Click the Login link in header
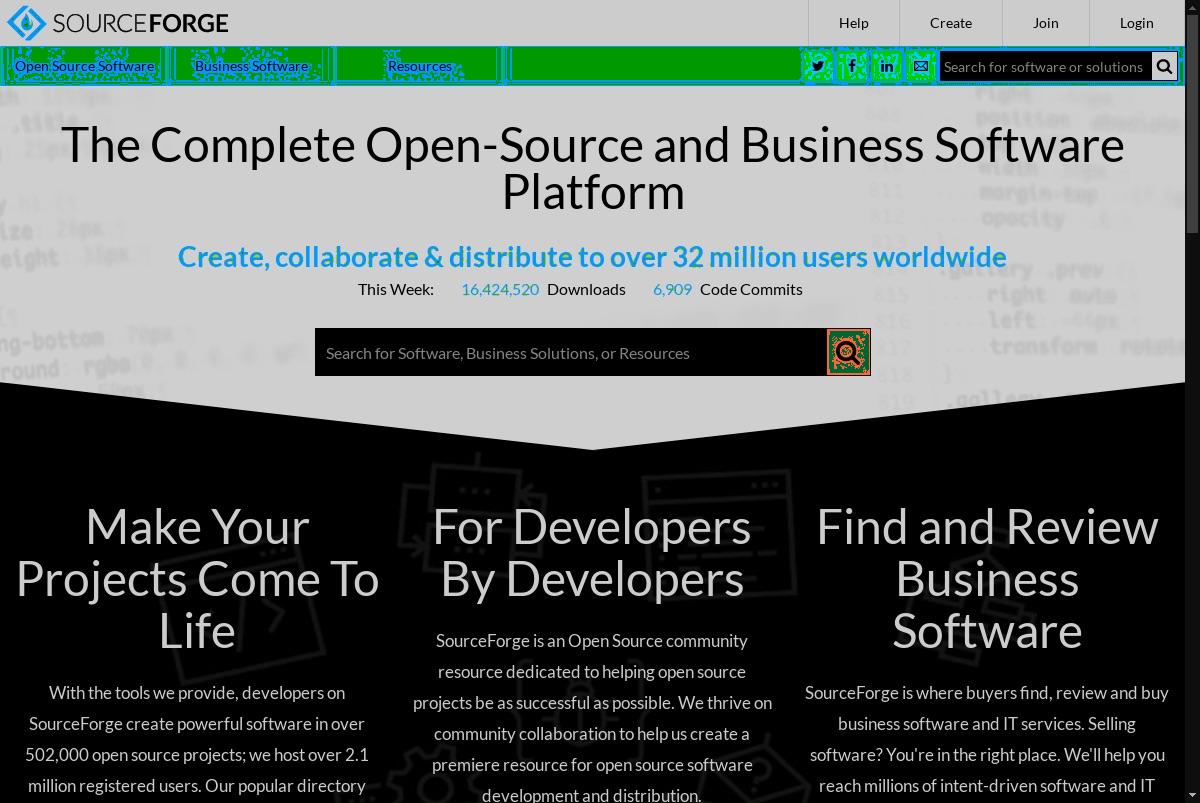This screenshot has width=1200, height=803. point(1137,23)
